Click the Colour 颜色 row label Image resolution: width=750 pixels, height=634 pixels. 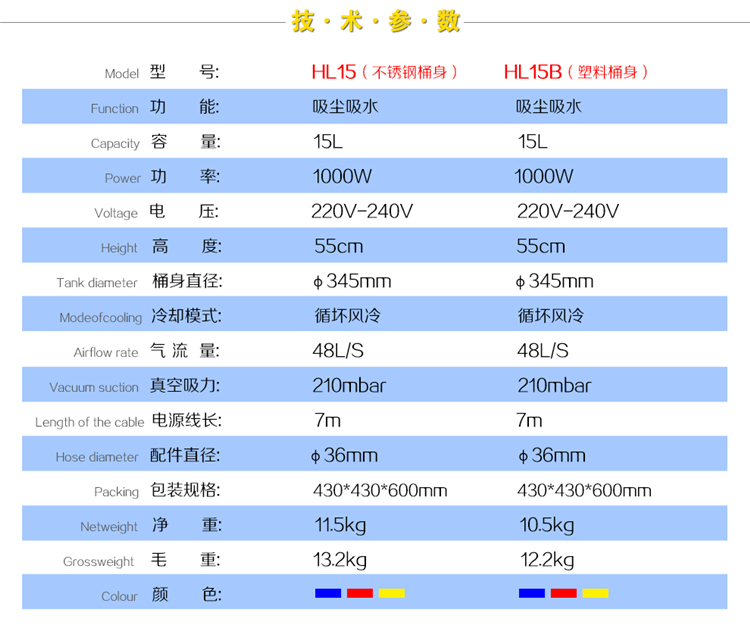pyautogui.click(x=161, y=595)
